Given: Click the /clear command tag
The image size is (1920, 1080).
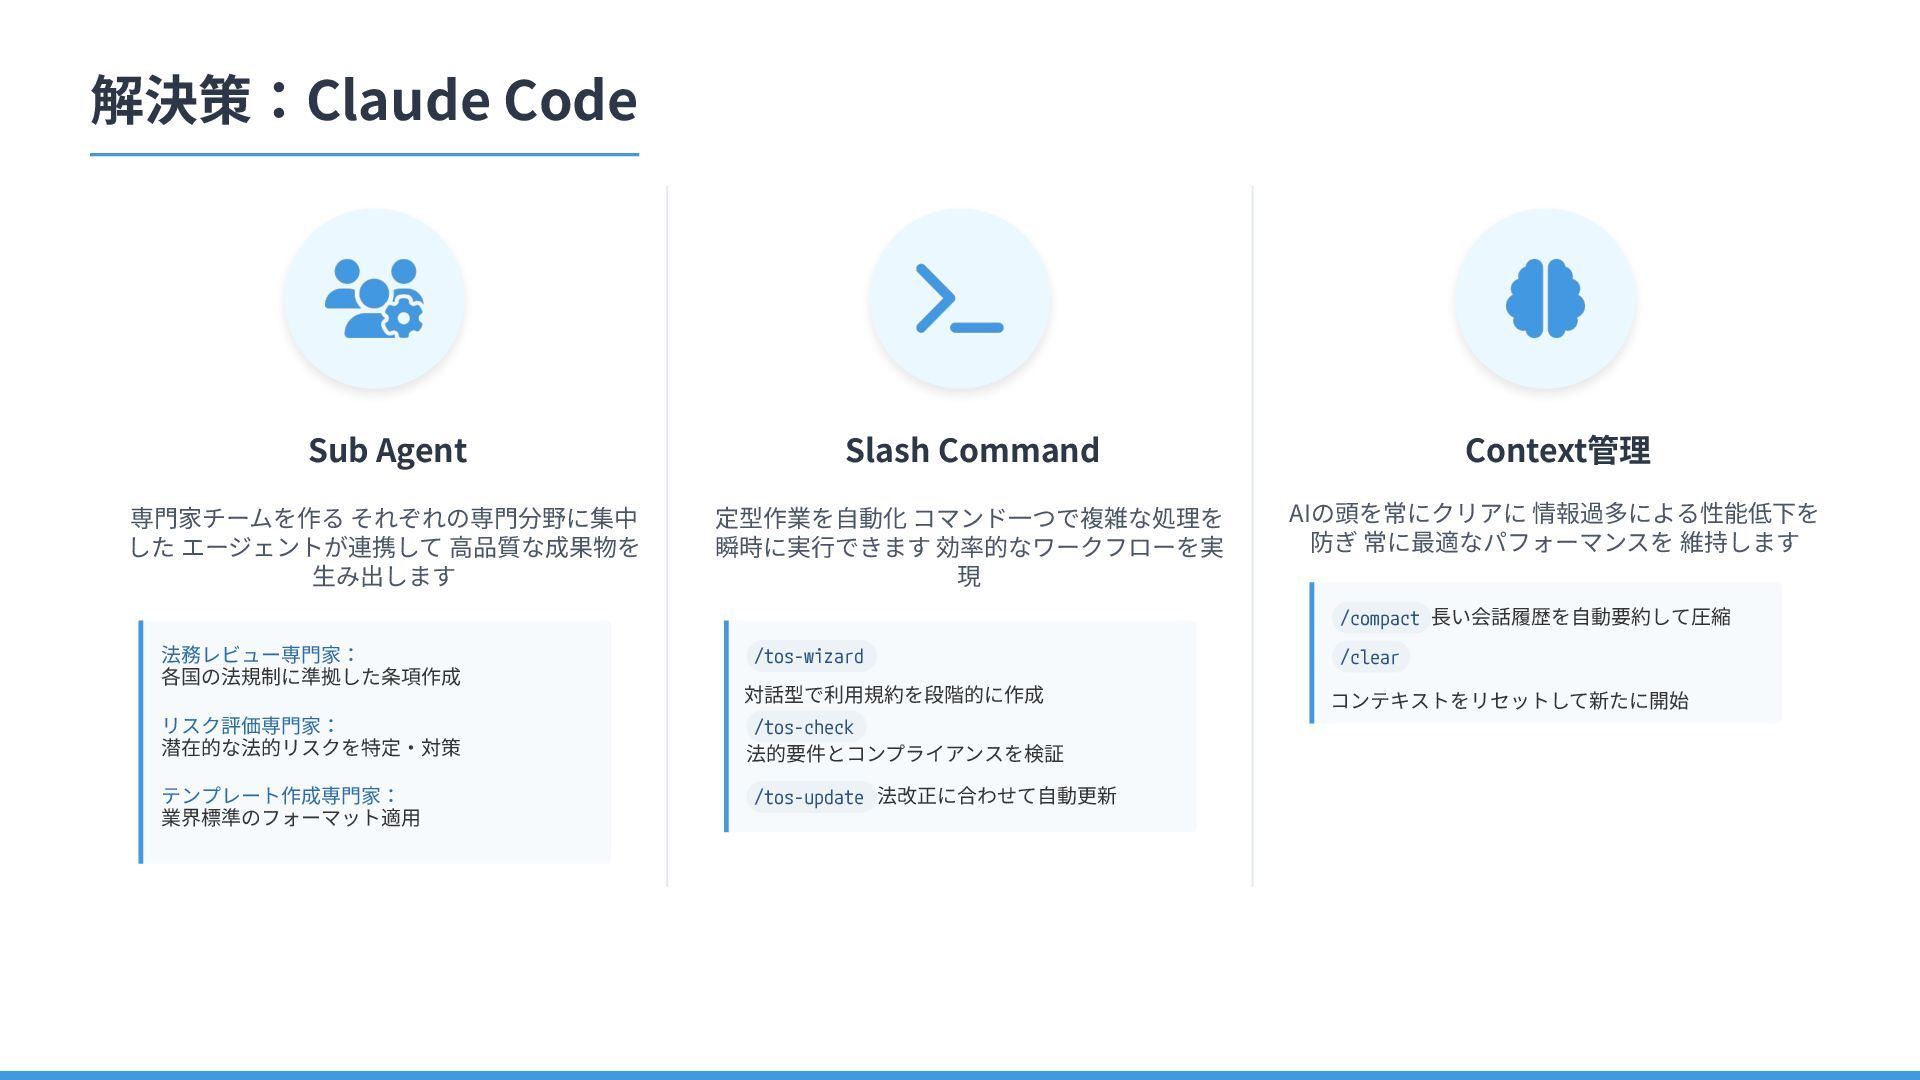Looking at the screenshot, I should (x=1370, y=657).
